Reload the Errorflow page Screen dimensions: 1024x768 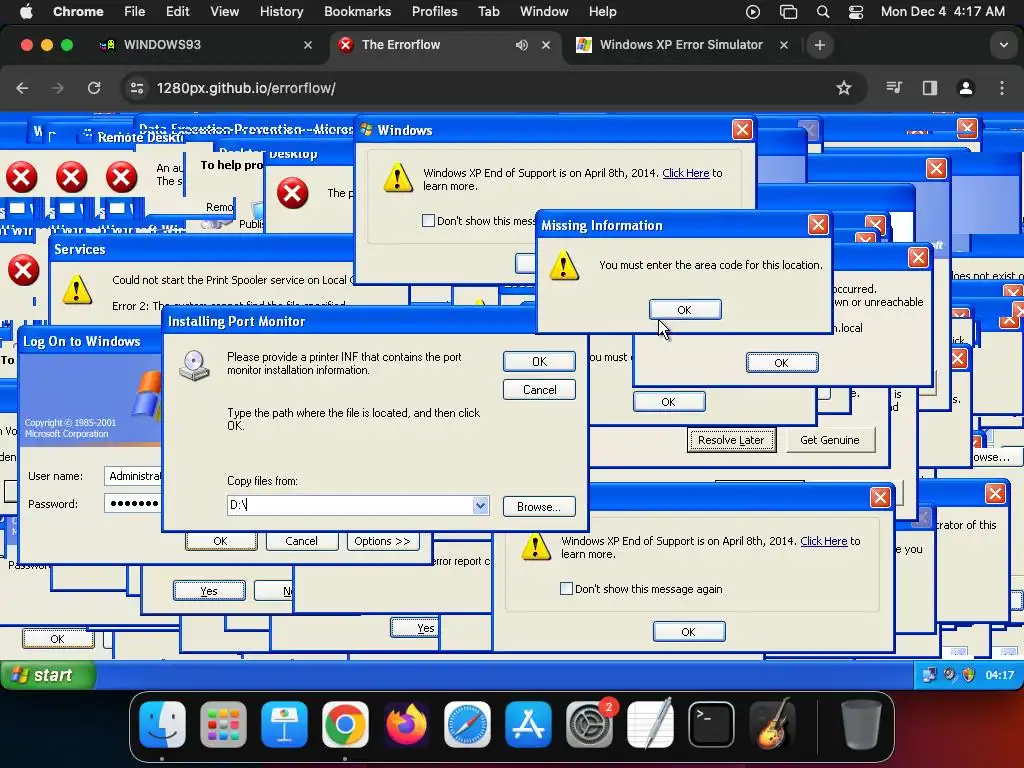pos(94,88)
